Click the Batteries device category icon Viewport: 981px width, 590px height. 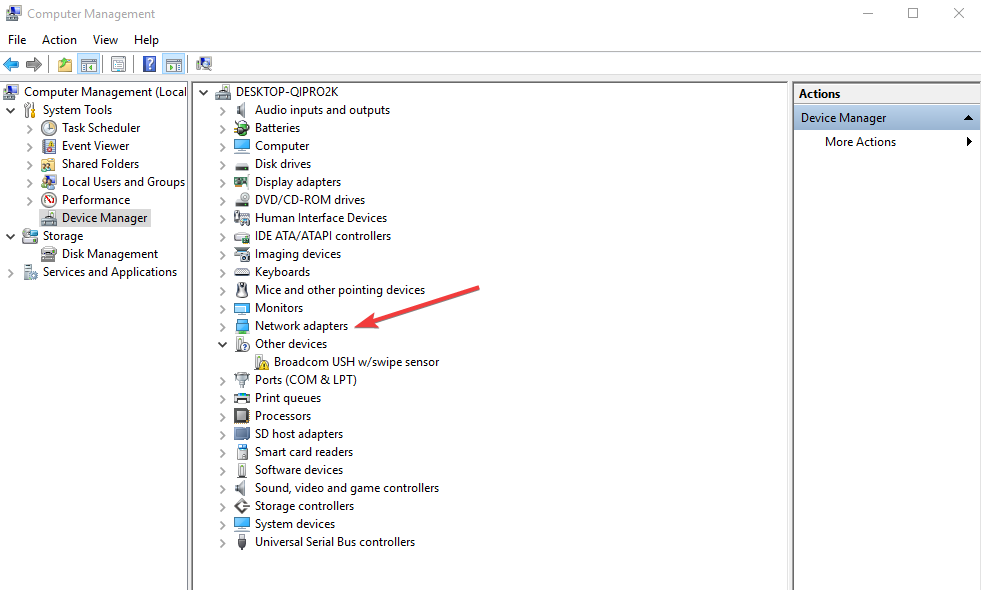coord(241,128)
